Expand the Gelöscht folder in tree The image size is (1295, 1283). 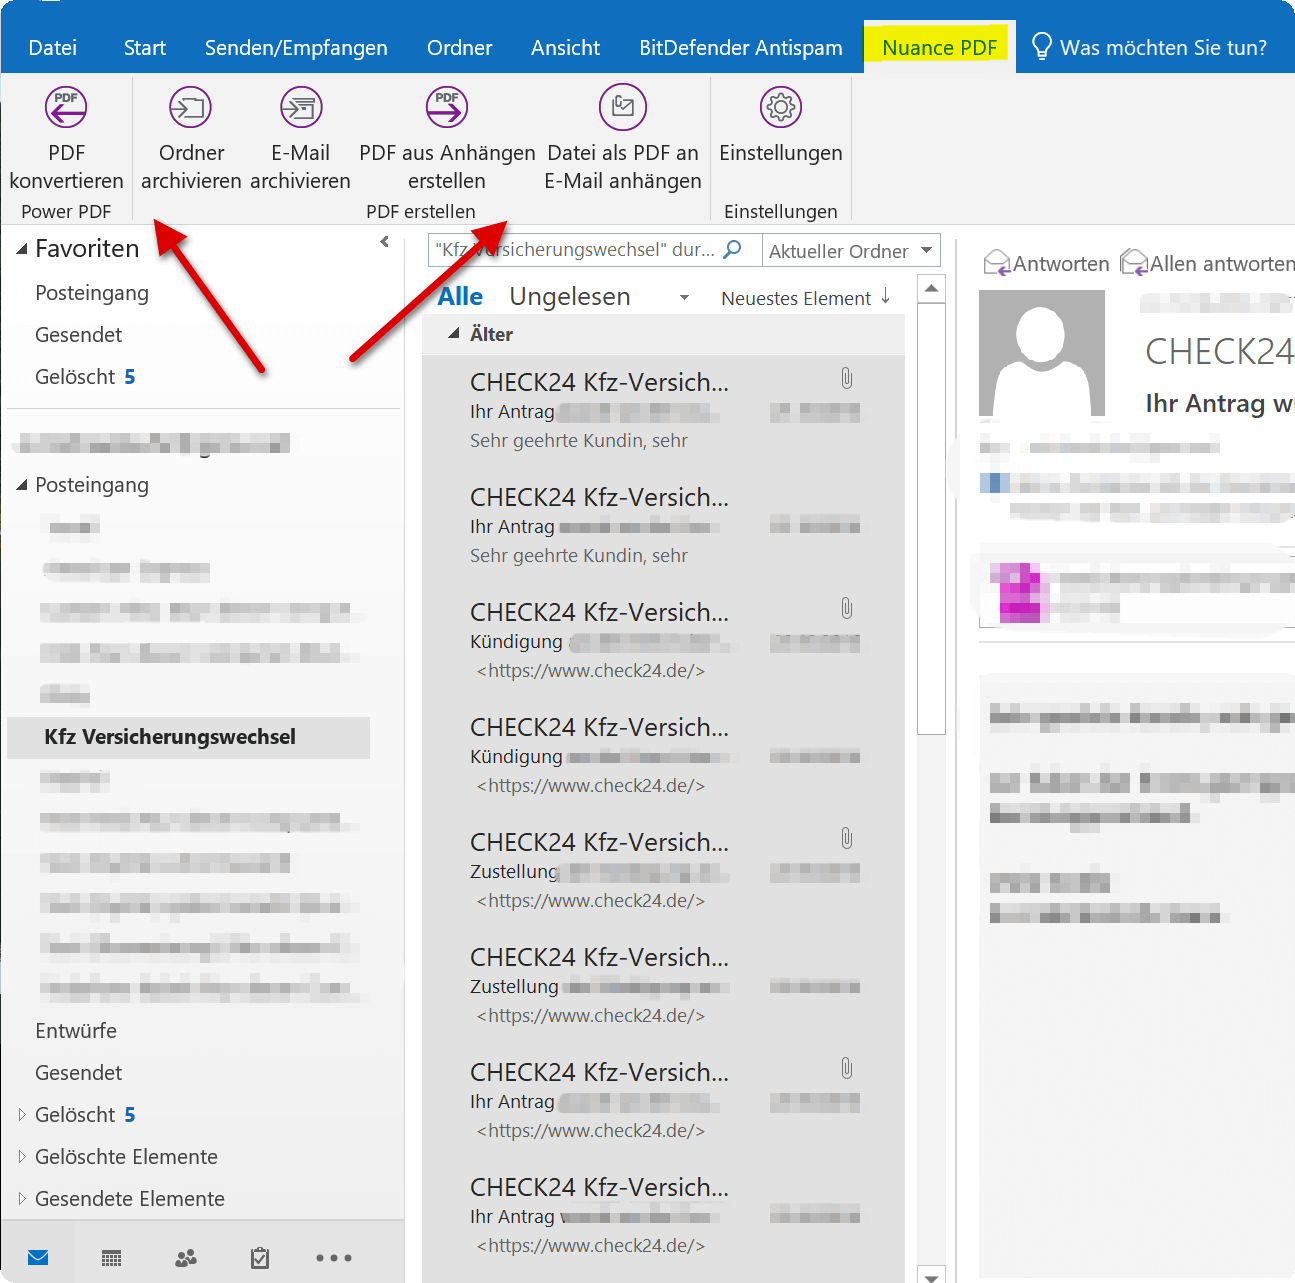pos(22,1114)
